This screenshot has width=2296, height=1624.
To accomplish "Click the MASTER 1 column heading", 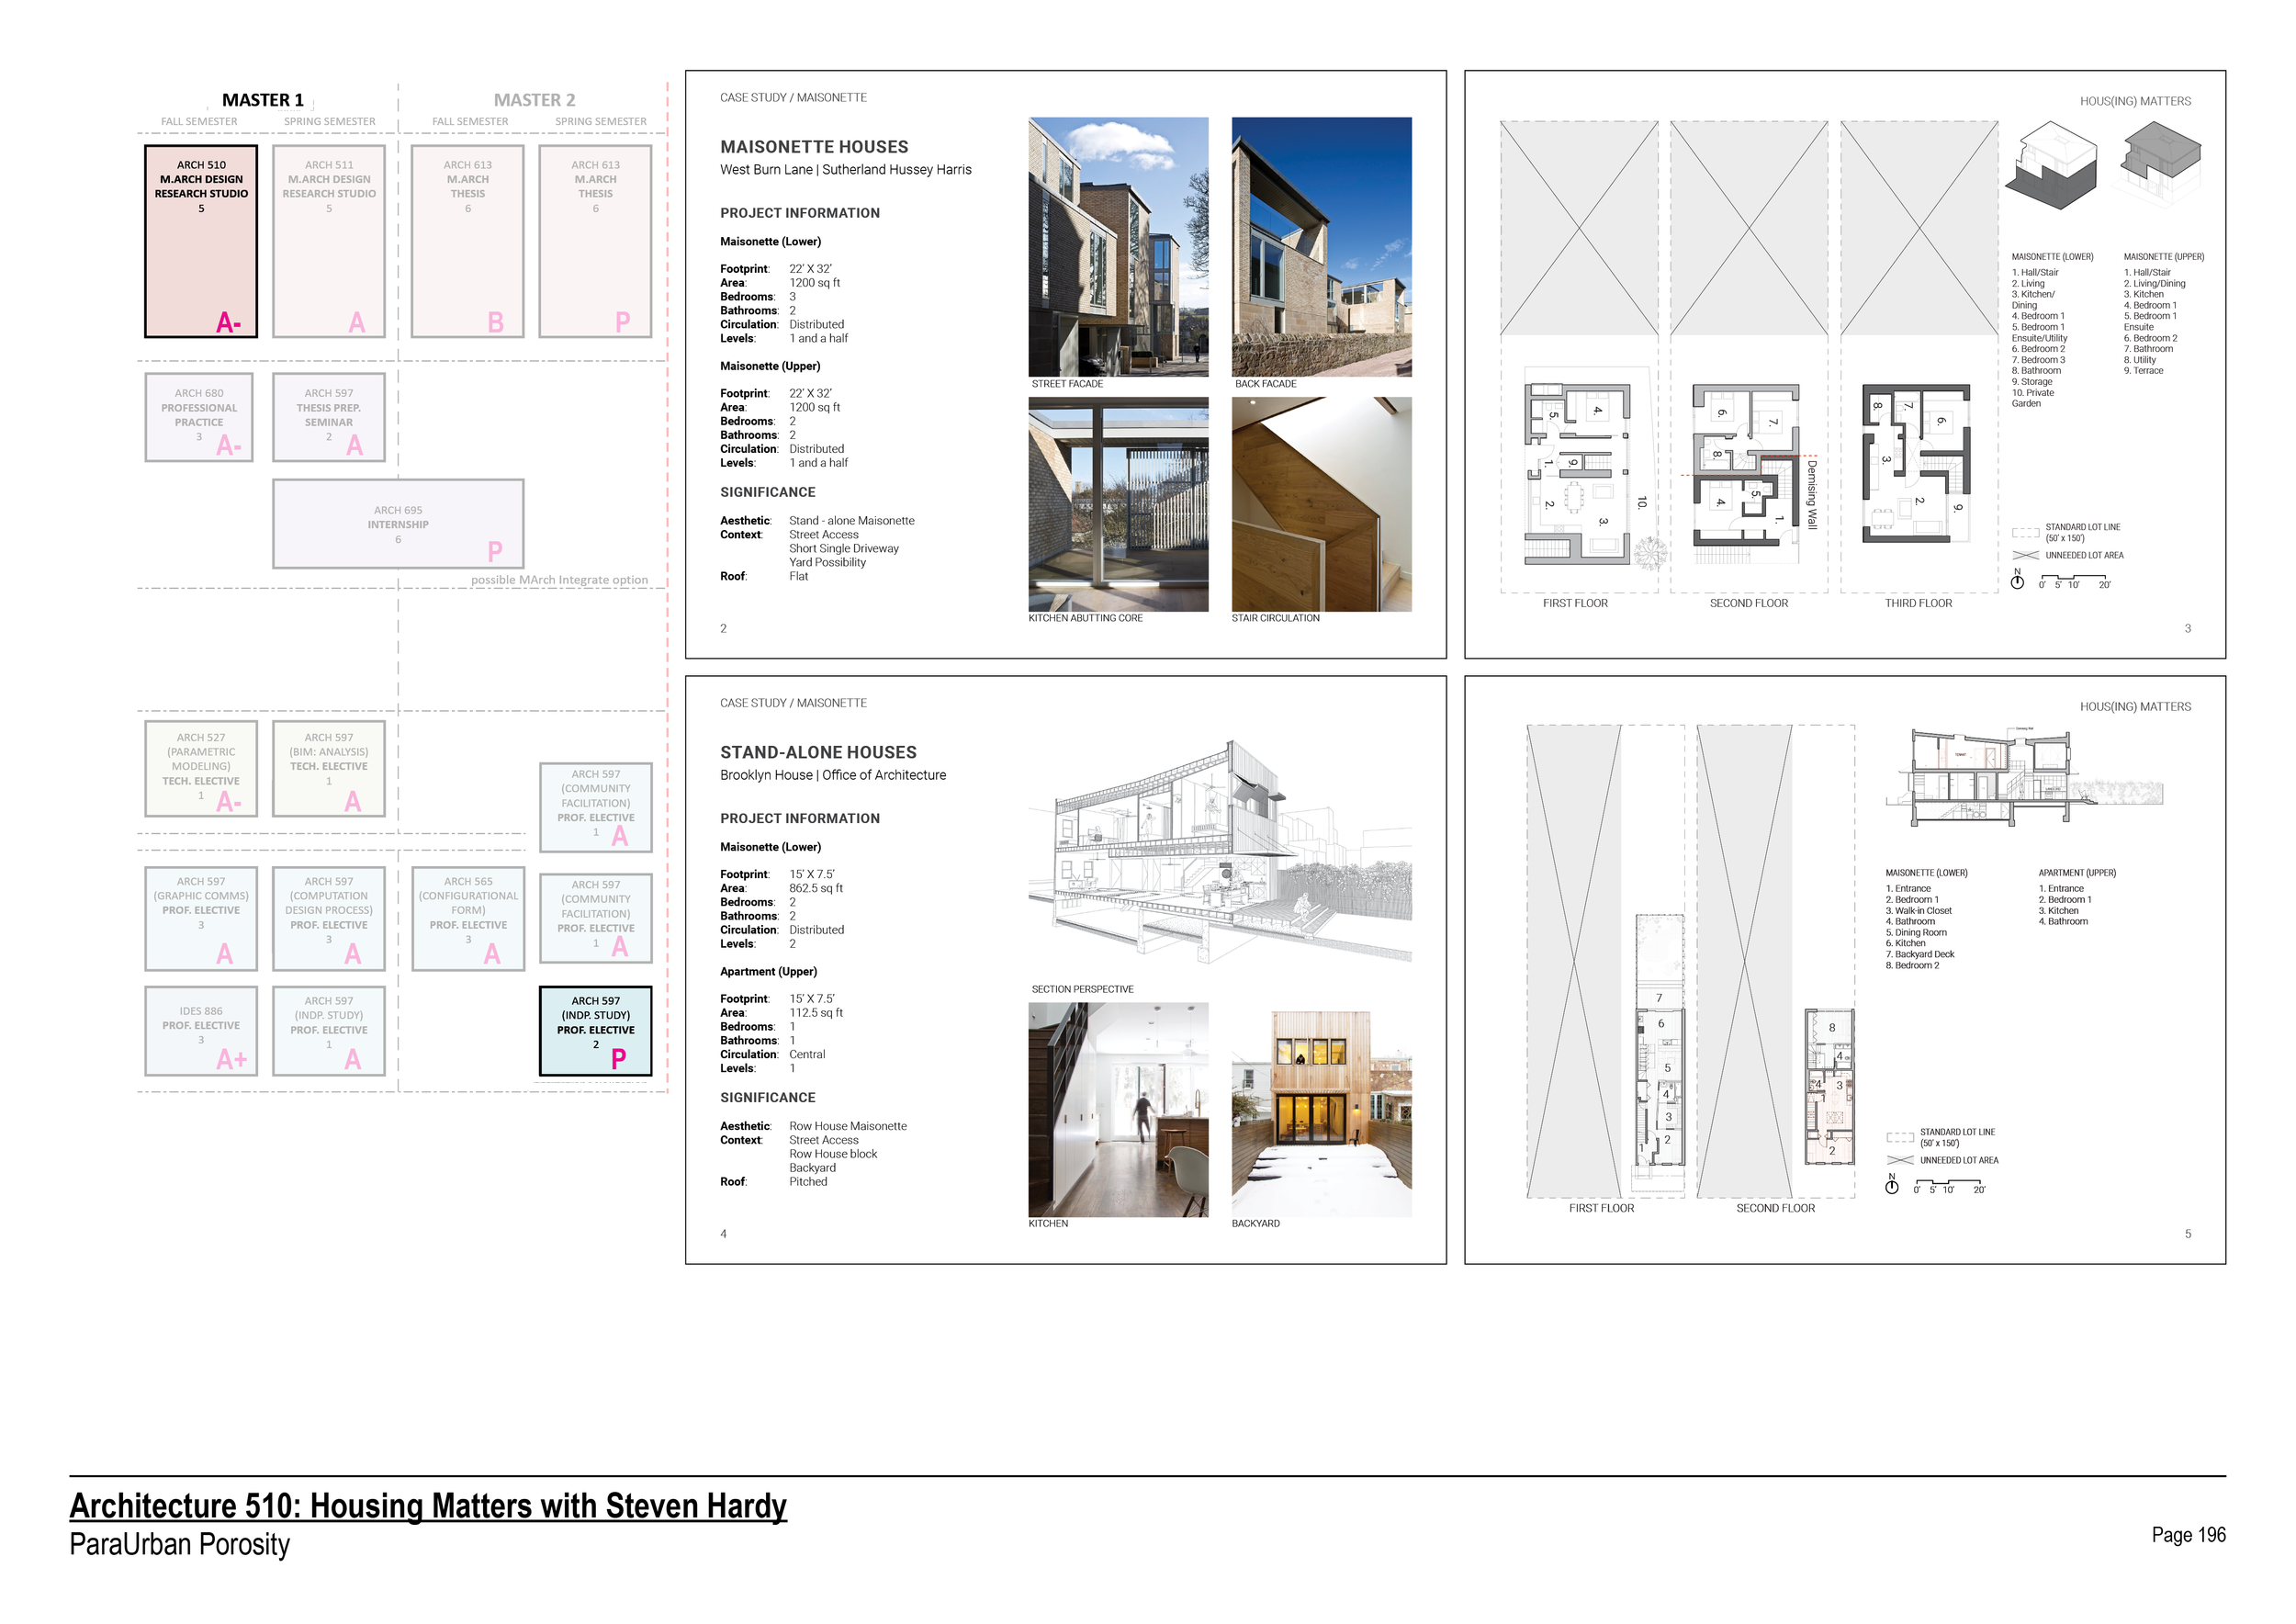I will pos(262,100).
